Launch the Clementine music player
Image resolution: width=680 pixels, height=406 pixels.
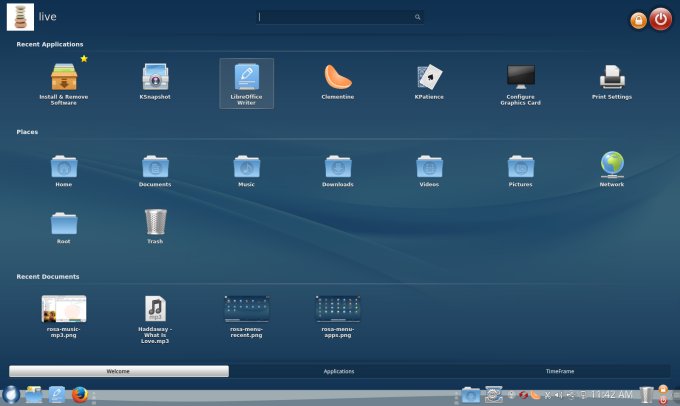(x=338, y=78)
